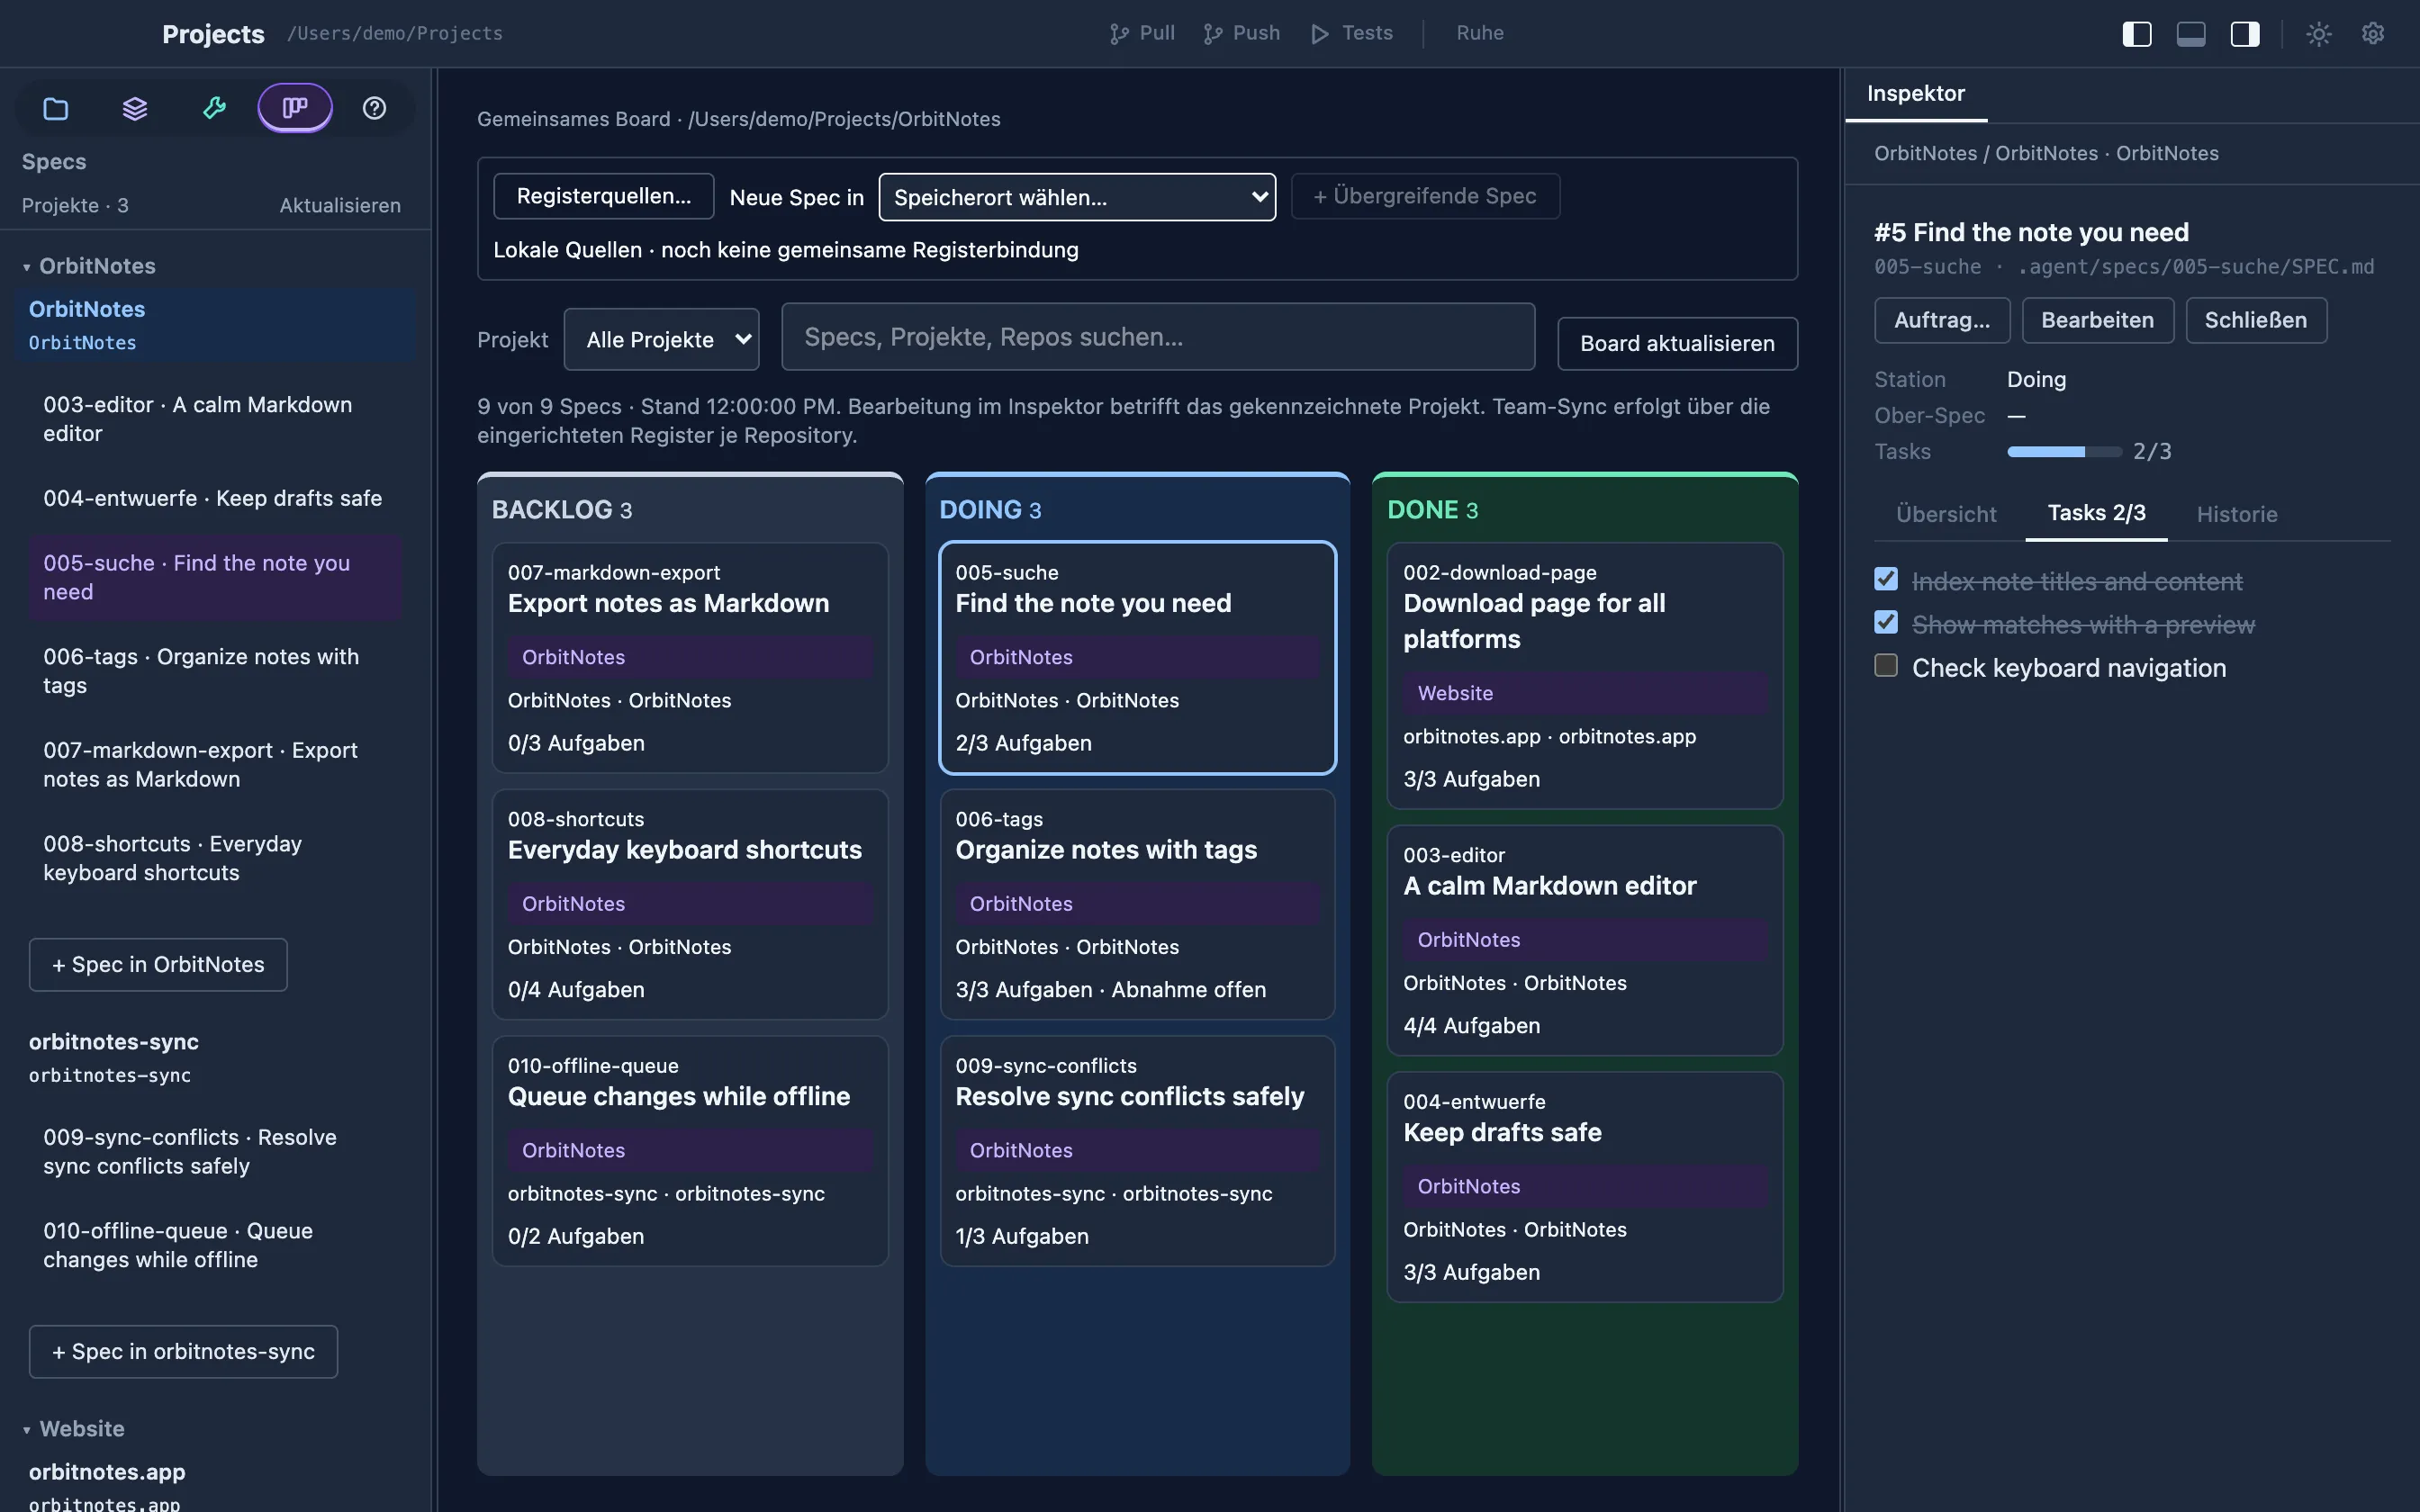Select the kanban board specs icon
Screen dimensions: 2420x1512
(295, 107)
